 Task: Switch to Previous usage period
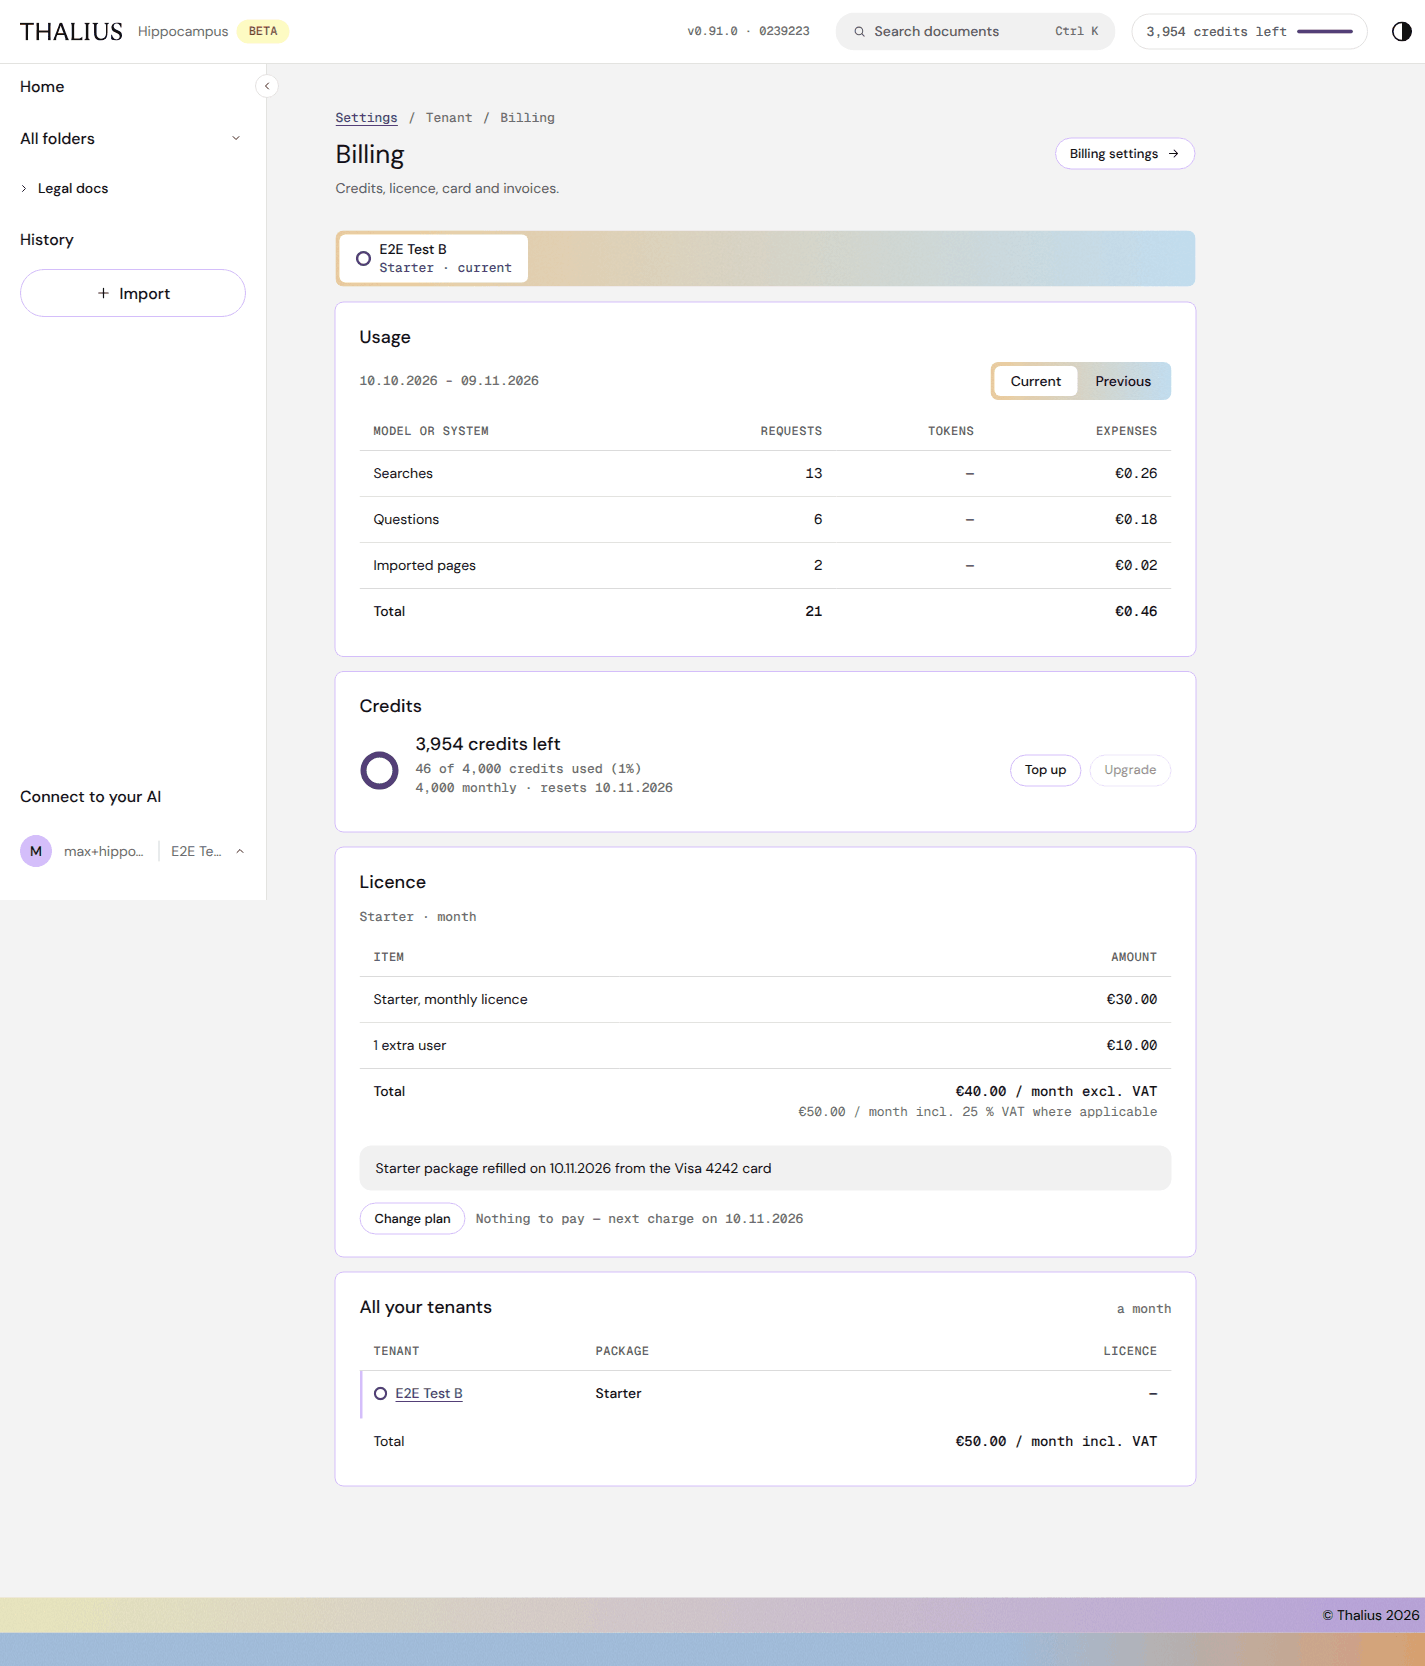pos(1123,381)
